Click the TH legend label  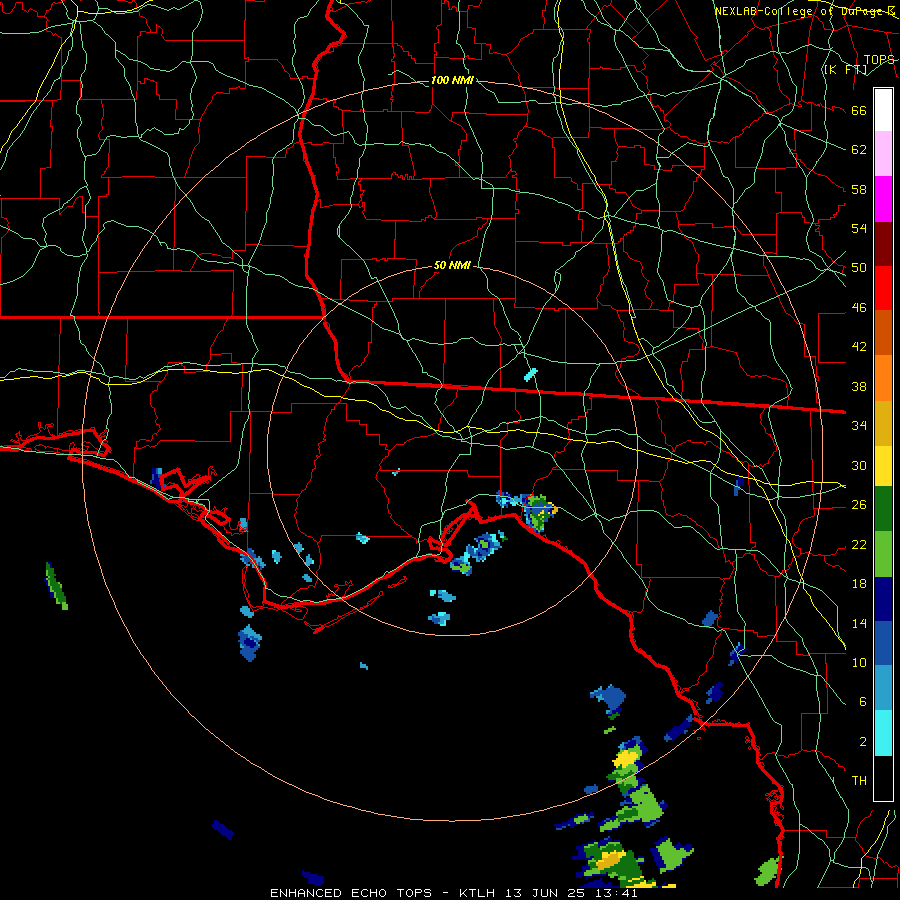click(859, 781)
